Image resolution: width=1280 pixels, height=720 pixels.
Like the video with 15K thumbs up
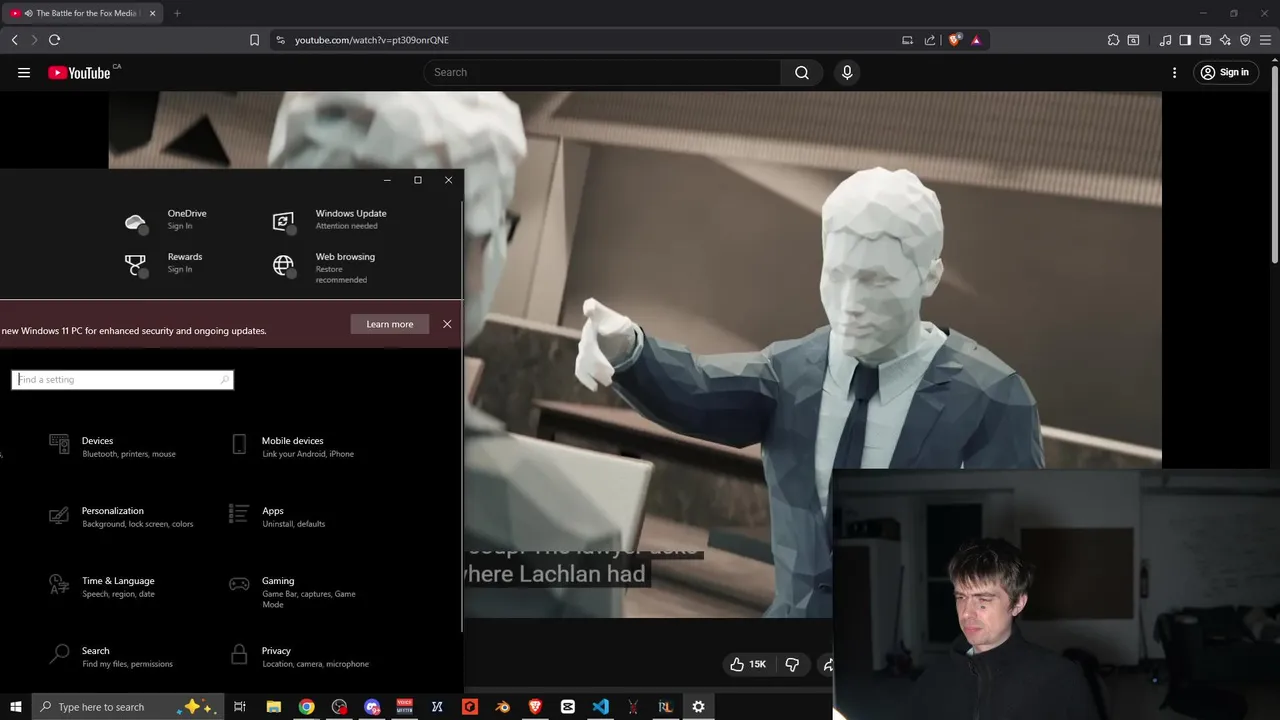748,664
